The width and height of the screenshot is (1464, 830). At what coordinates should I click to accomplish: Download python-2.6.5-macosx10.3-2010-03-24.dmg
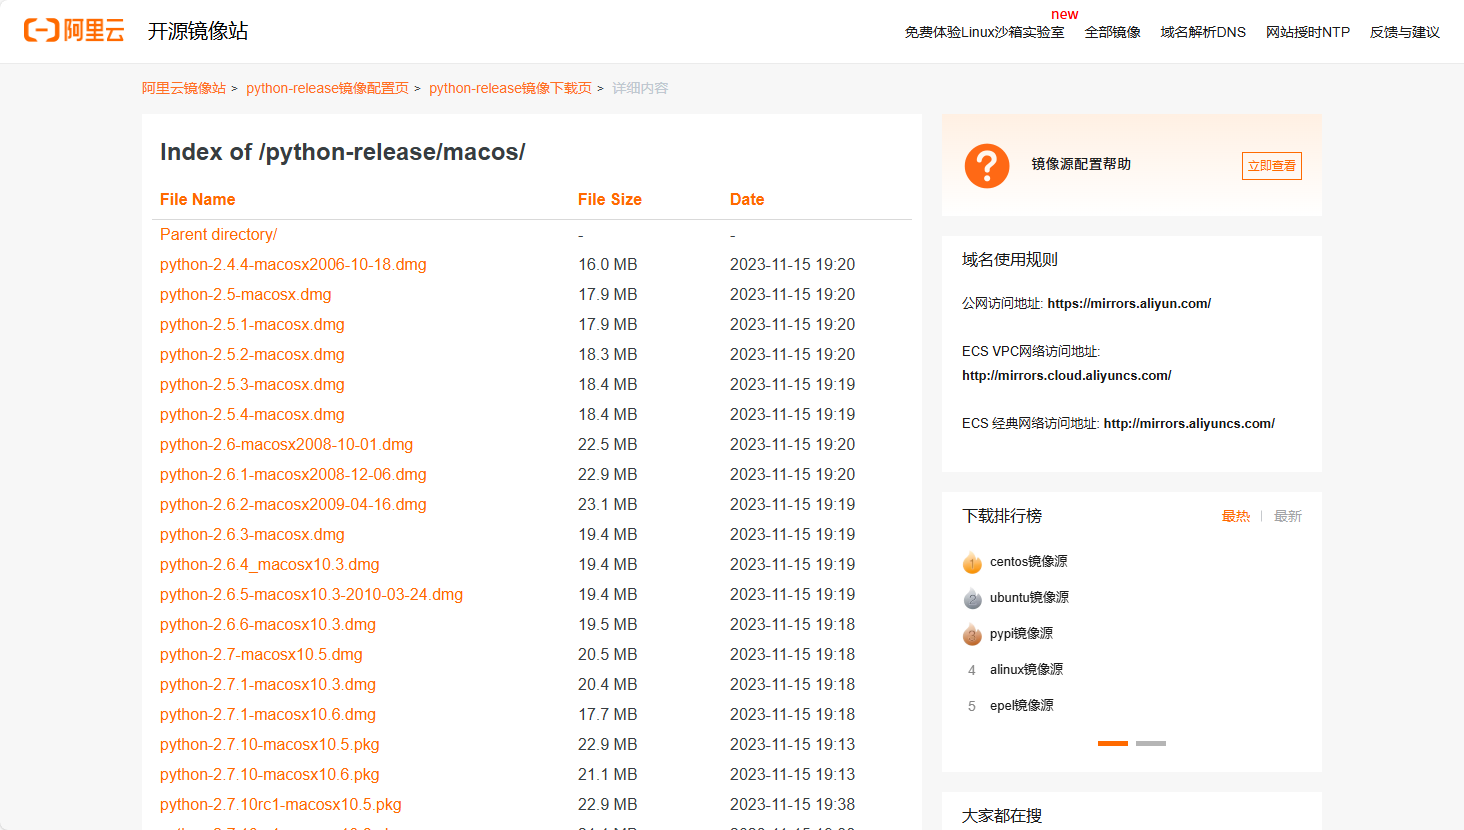(x=311, y=594)
